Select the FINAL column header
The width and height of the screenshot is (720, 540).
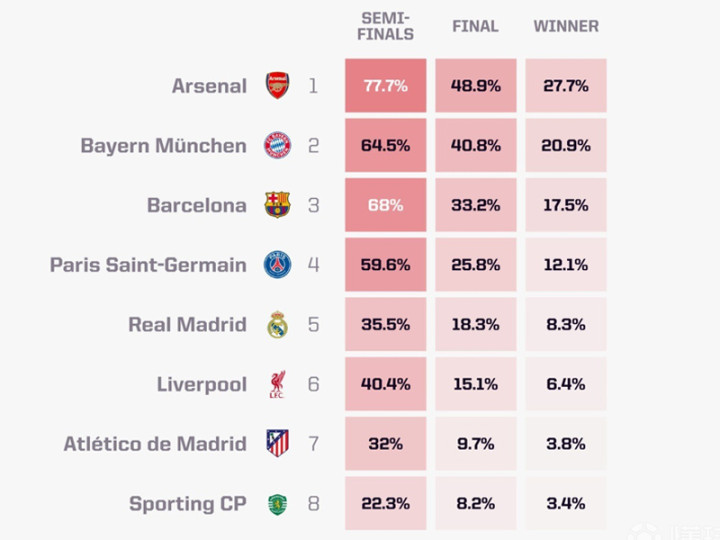pos(475,27)
